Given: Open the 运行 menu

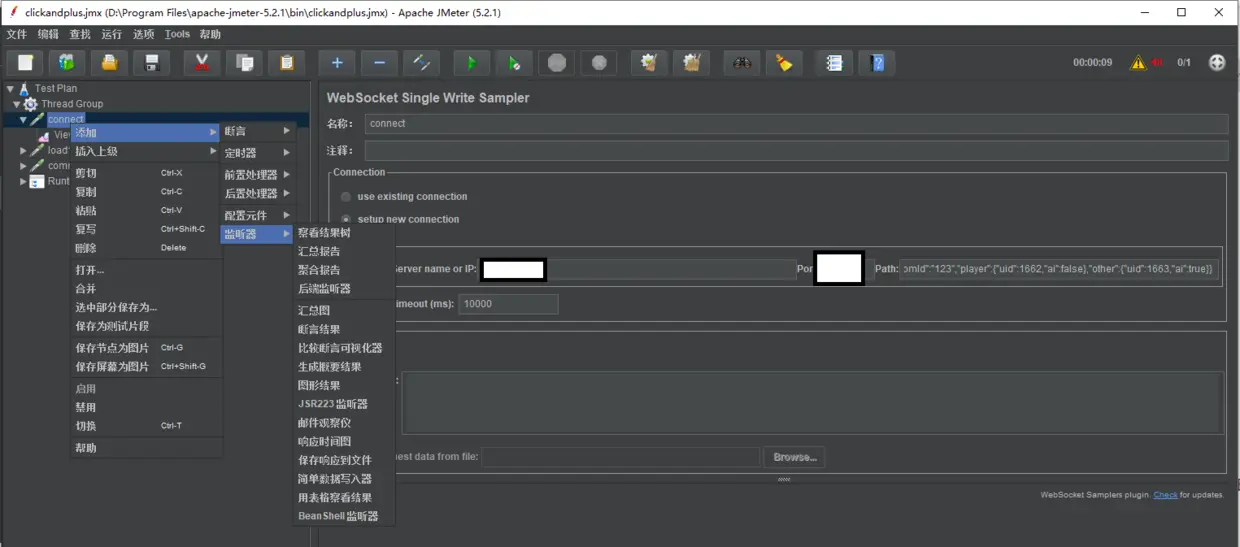Looking at the screenshot, I should 112,34.
